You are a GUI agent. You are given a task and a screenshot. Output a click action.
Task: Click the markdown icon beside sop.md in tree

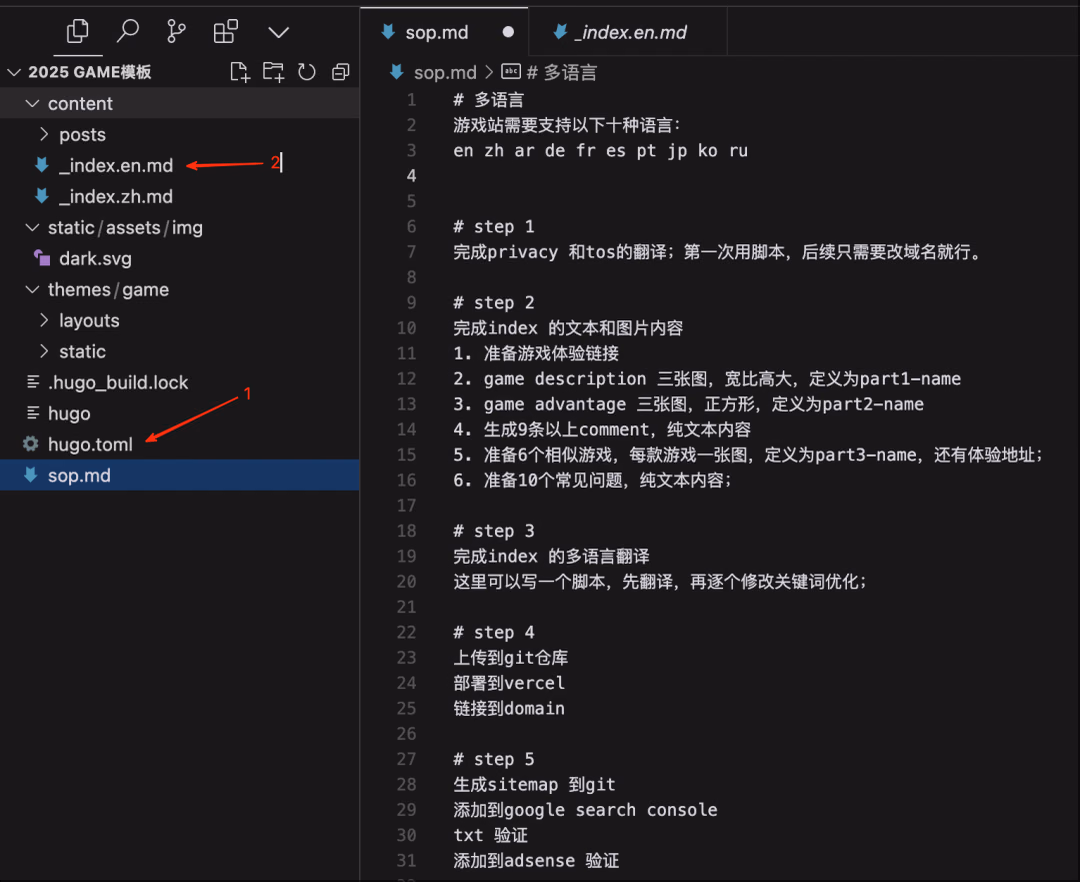(30, 474)
